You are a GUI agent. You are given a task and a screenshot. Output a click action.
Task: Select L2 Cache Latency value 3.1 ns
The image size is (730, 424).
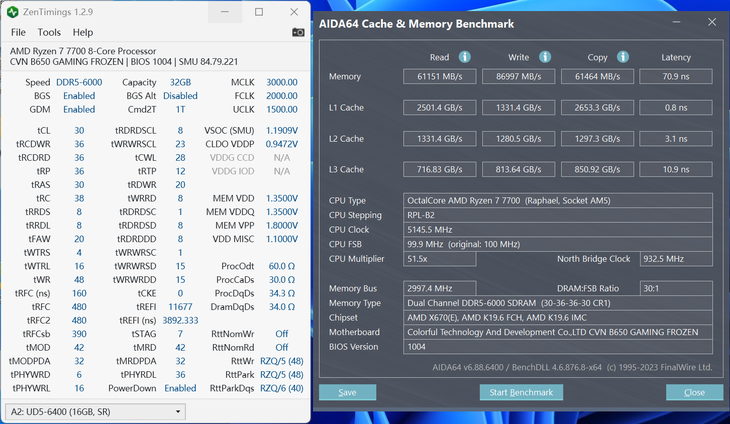pos(676,139)
